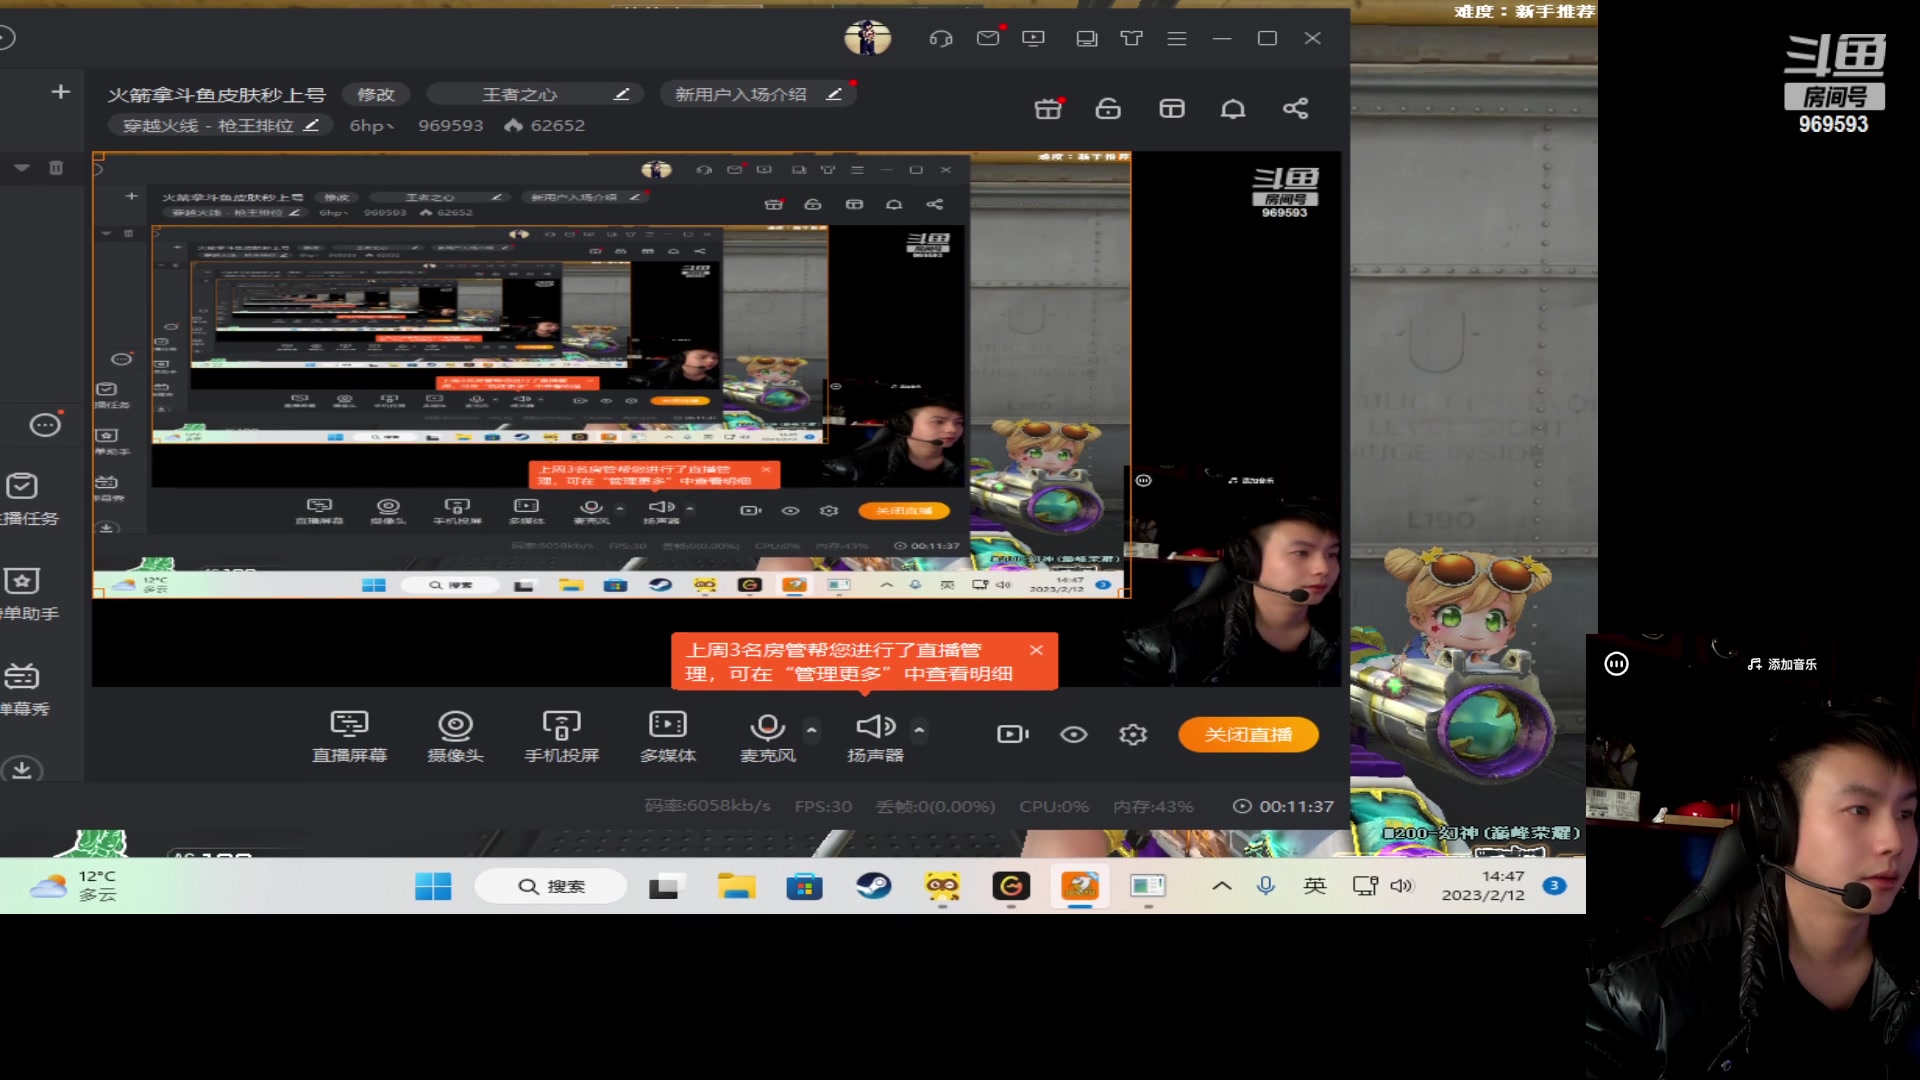The image size is (1920, 1080).
Task: Open the notification bell icon
Action: tap(1233, 108)
